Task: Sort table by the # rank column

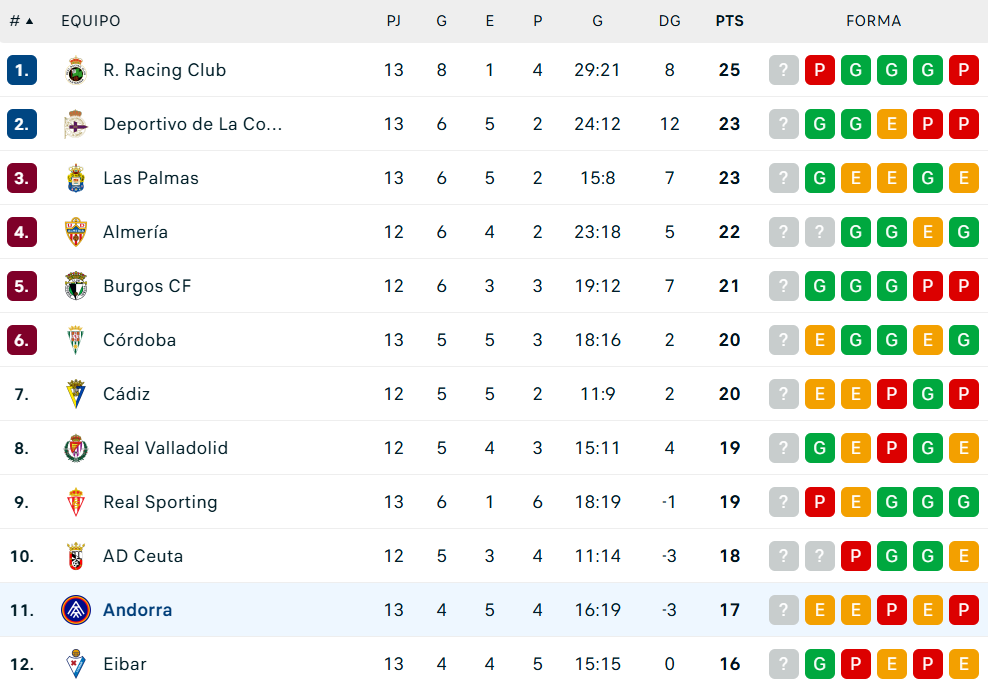Action: (x=21, y=21)
